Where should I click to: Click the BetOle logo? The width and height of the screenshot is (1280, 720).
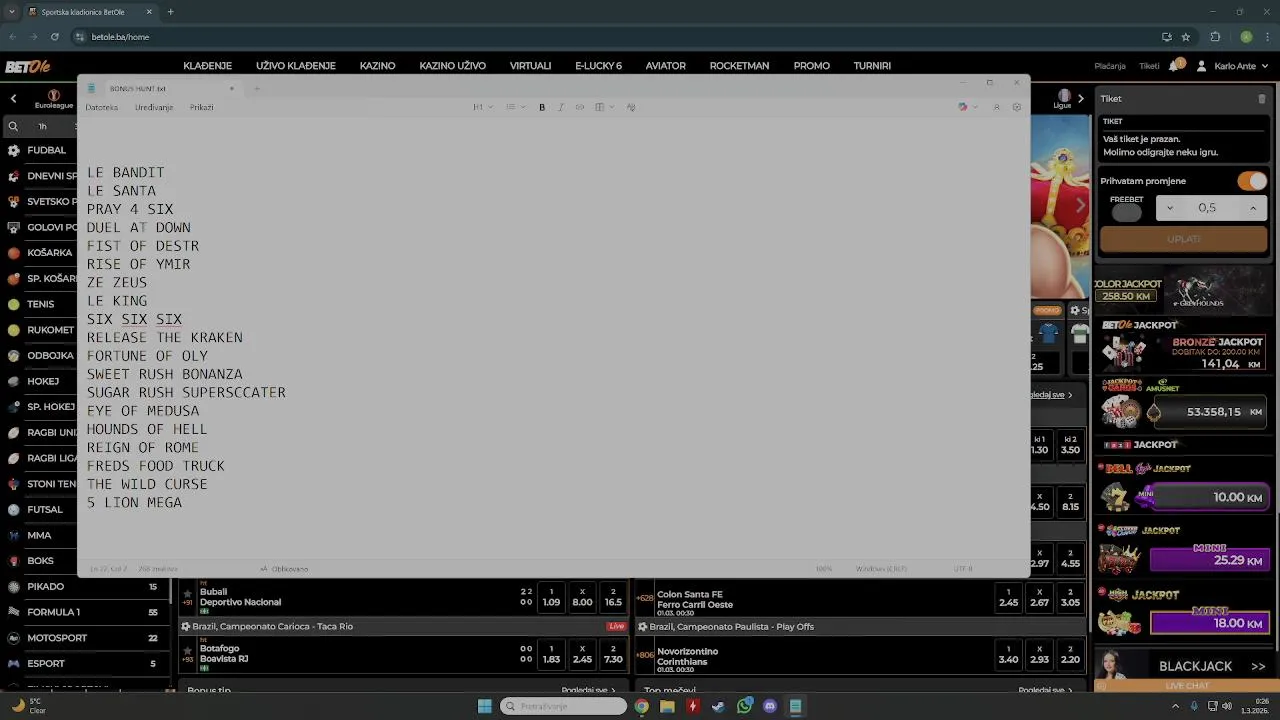27,66
